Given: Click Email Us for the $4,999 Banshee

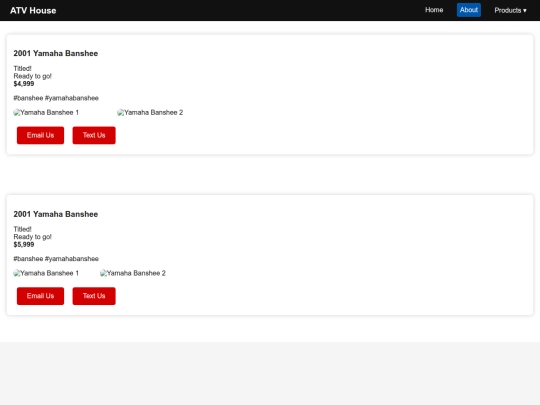Looking at the screenshot, I should (40, 135).
